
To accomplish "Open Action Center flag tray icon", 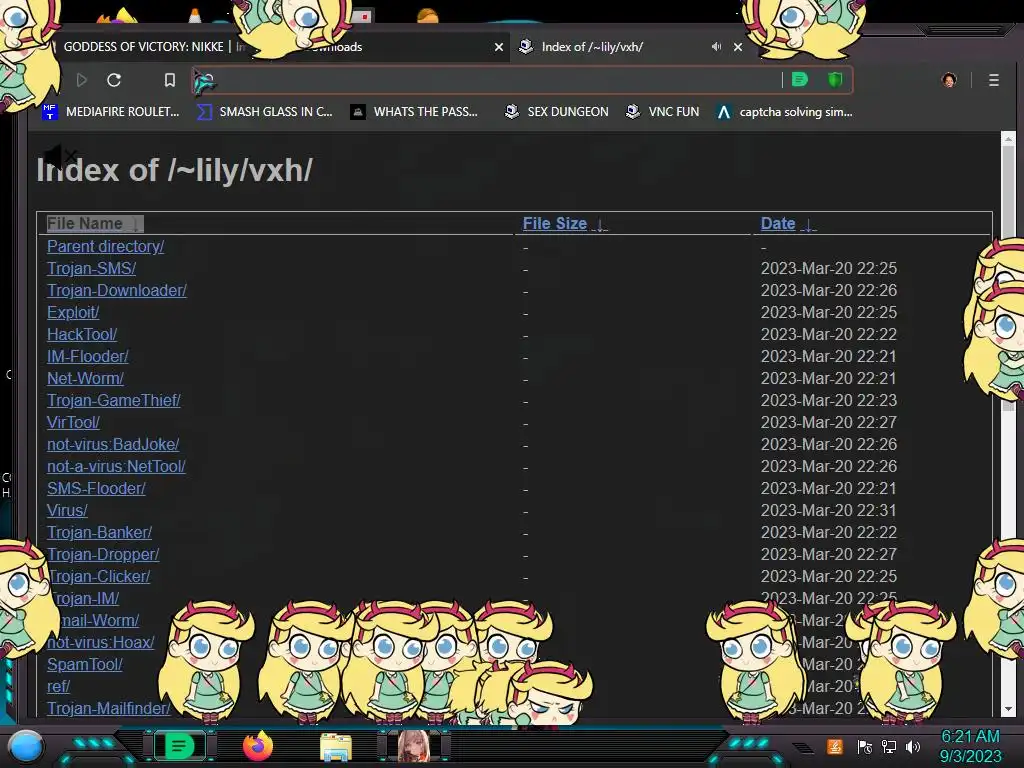I will pos(865,747).
